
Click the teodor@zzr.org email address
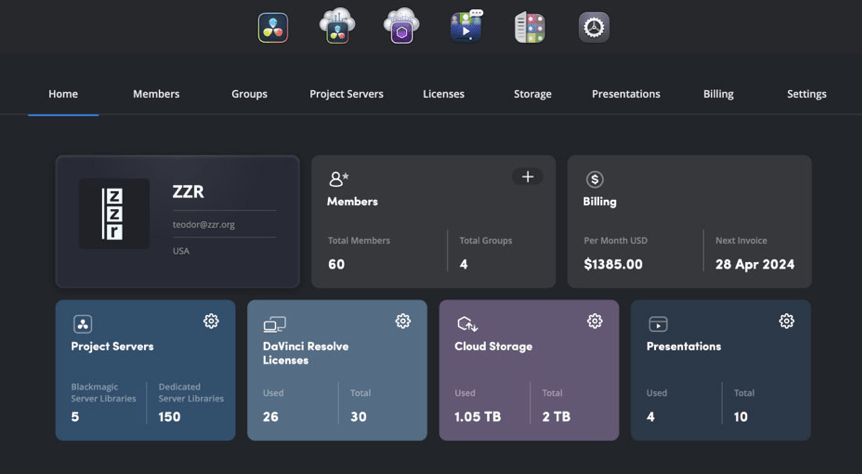[x=203, y=224]
